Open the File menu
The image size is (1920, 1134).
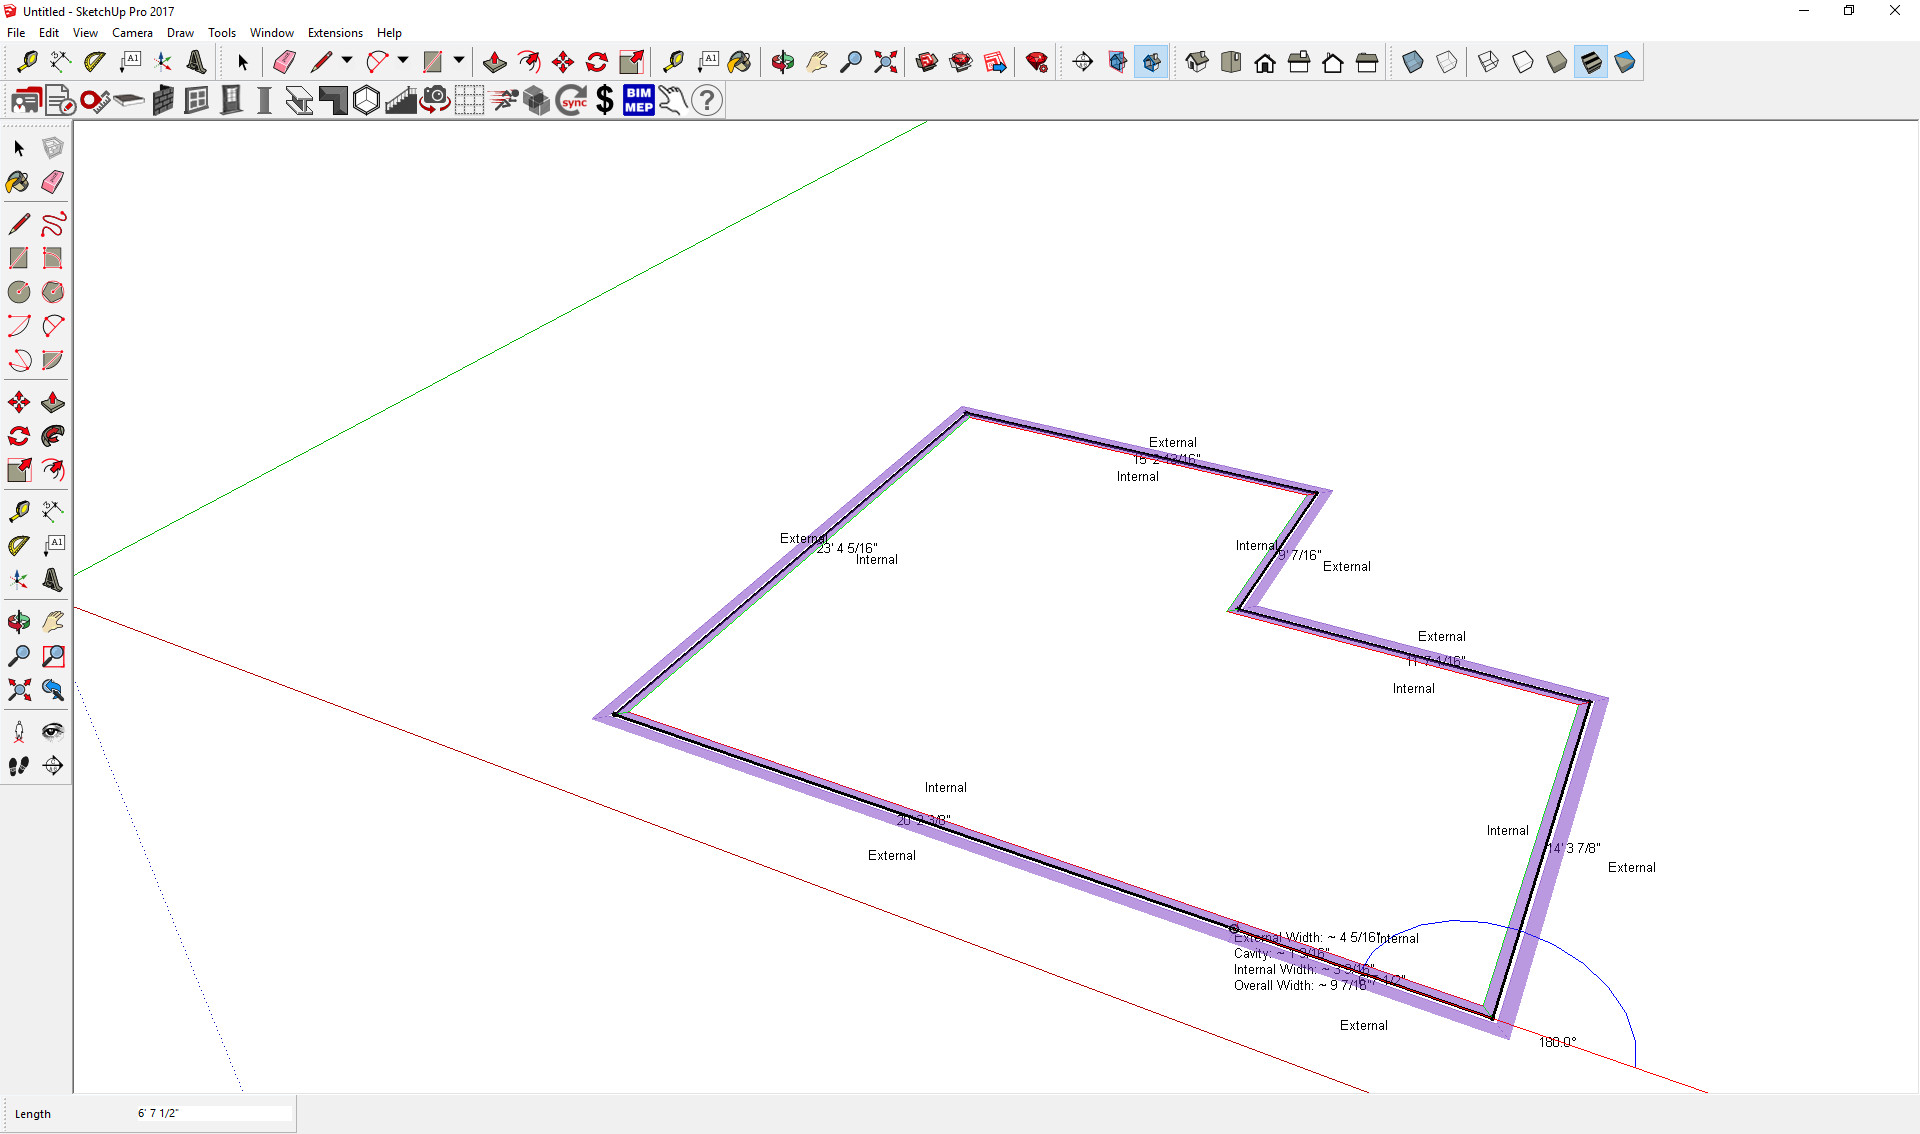[x=16, y=33]
